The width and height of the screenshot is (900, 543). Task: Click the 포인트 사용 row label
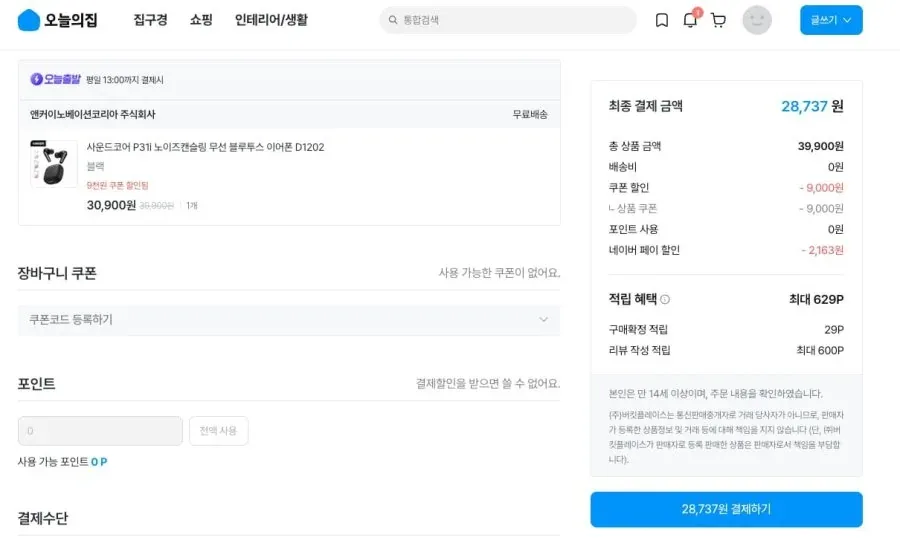[633, 229]
